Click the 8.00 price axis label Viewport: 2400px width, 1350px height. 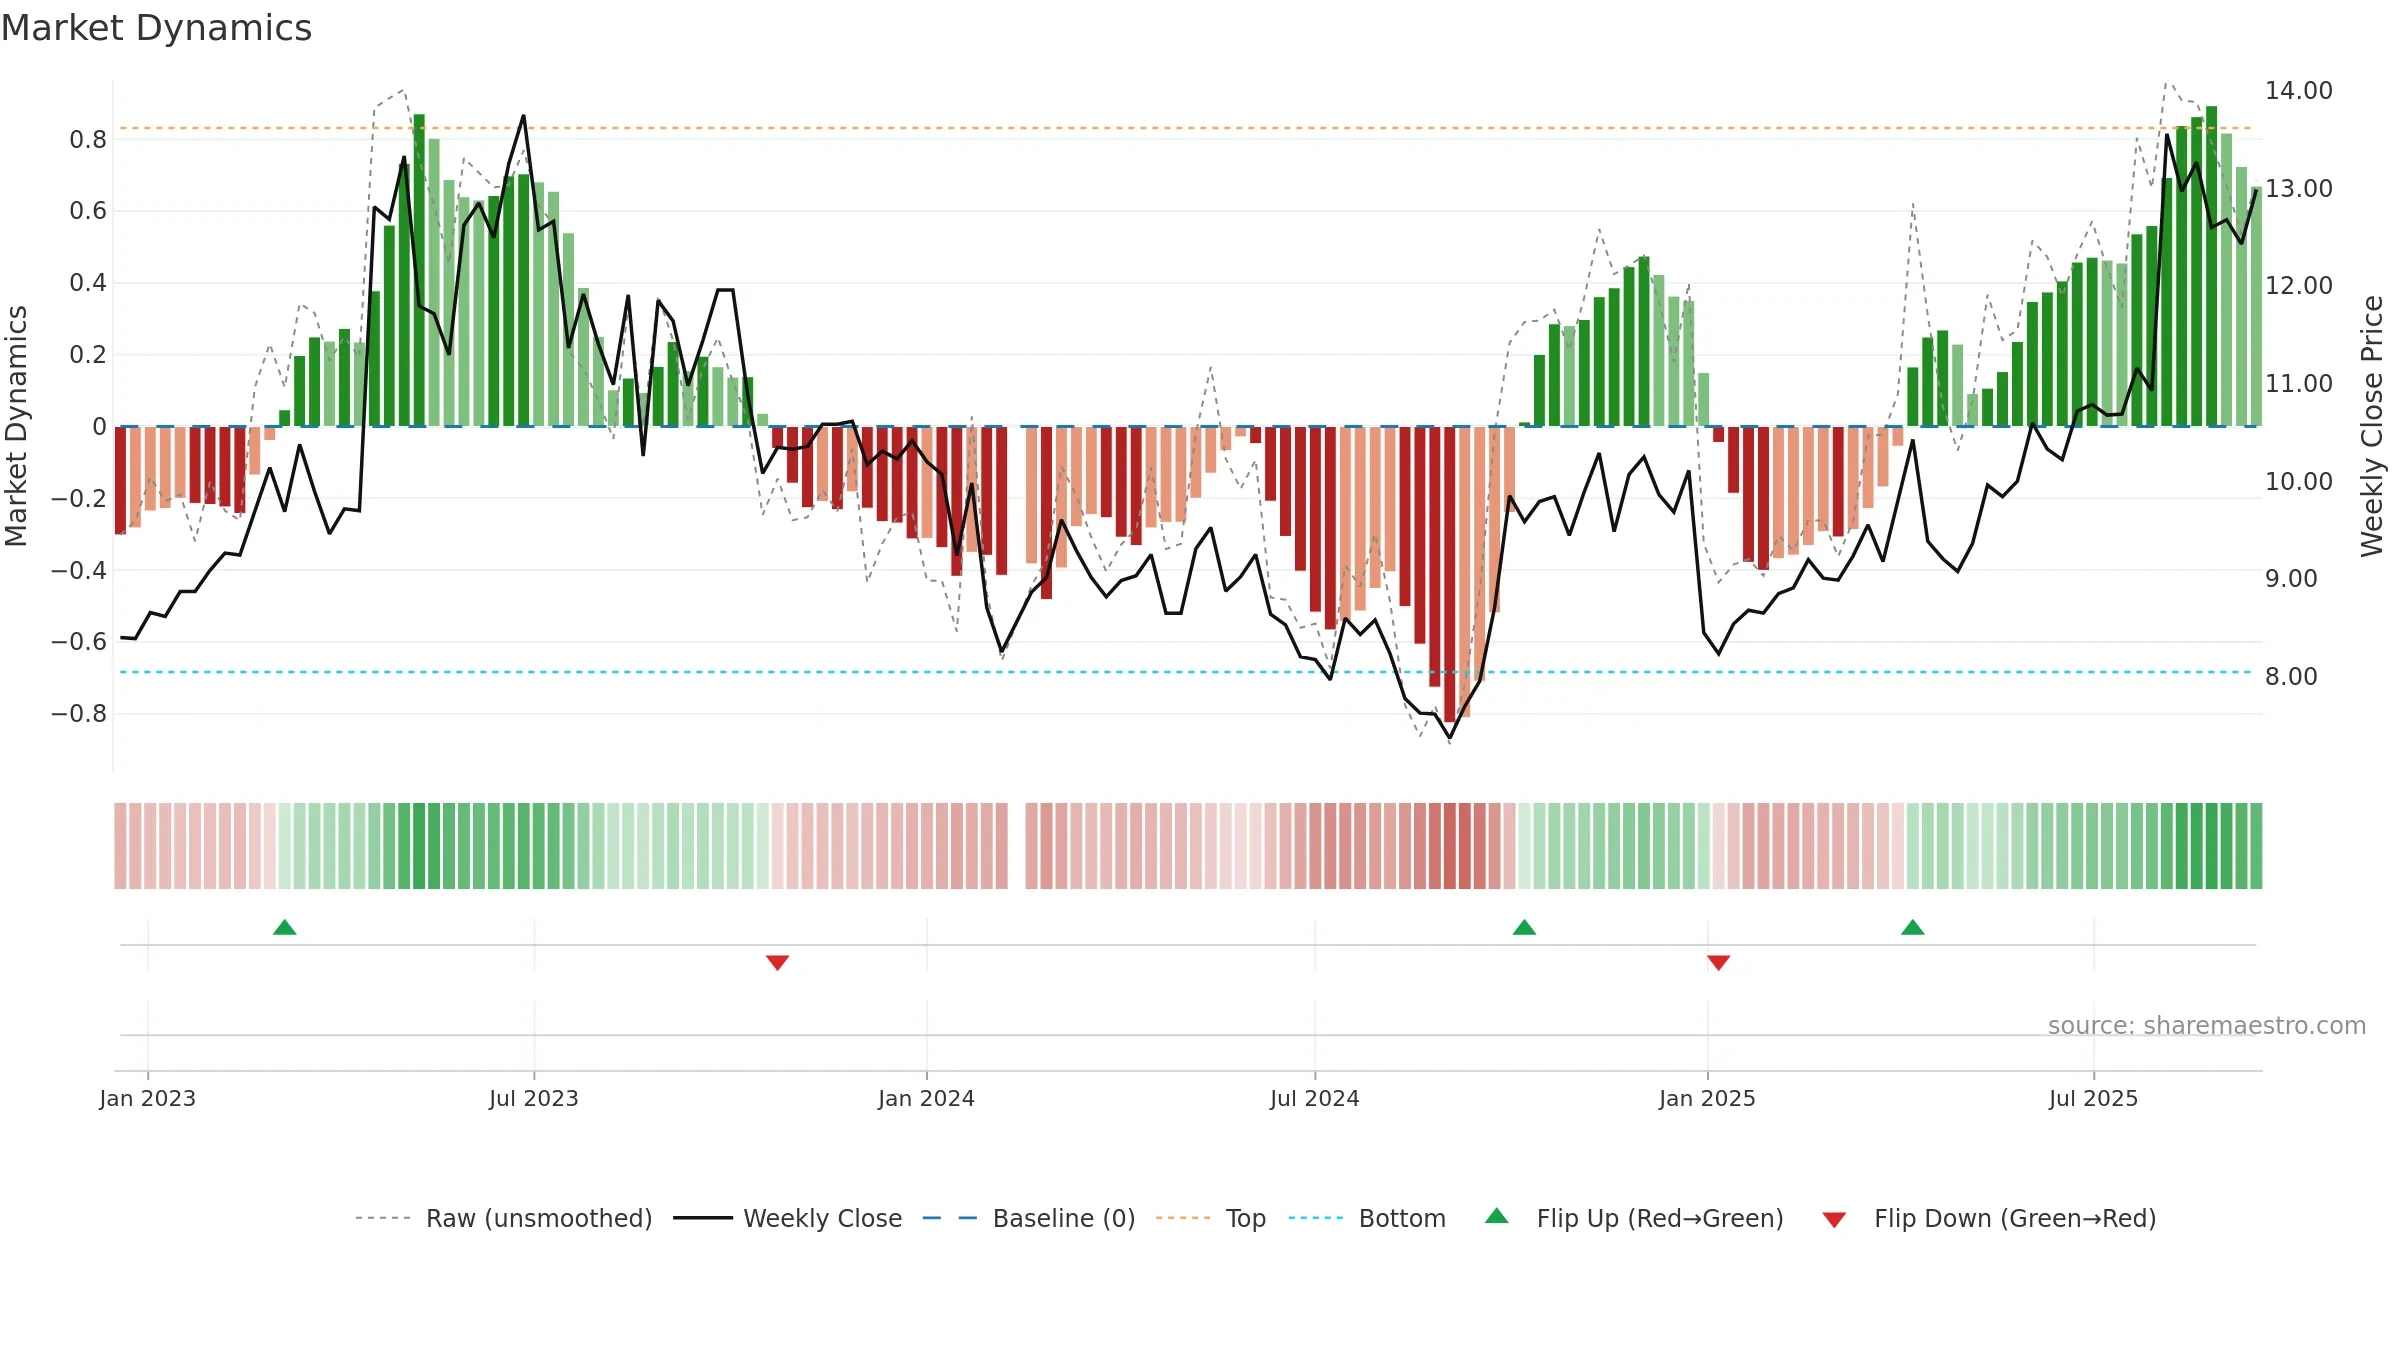[2291, 677]
